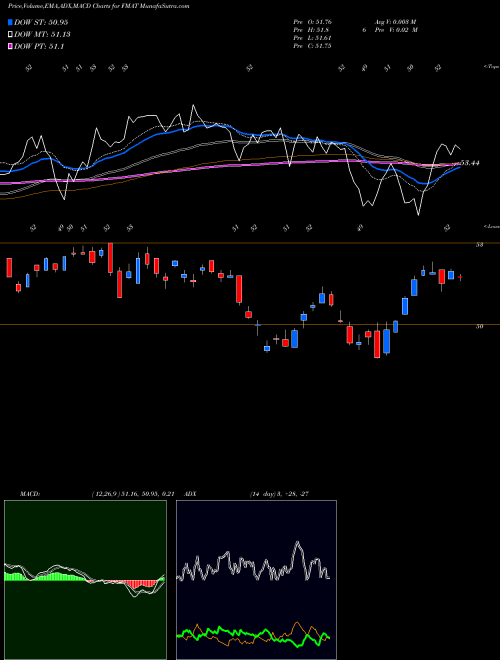Click the ADX panel heading
The image size is (500, 660).
click(191, 494)
